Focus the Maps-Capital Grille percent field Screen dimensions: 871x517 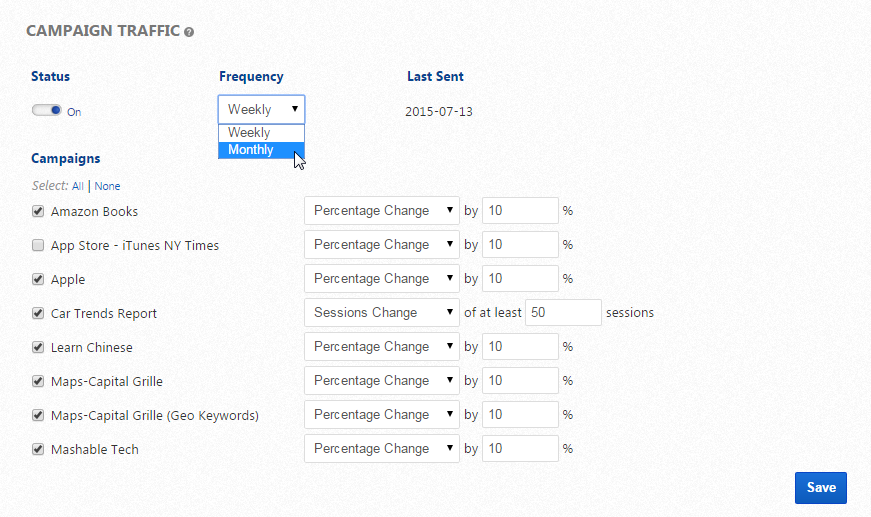(x=519, y=381)
